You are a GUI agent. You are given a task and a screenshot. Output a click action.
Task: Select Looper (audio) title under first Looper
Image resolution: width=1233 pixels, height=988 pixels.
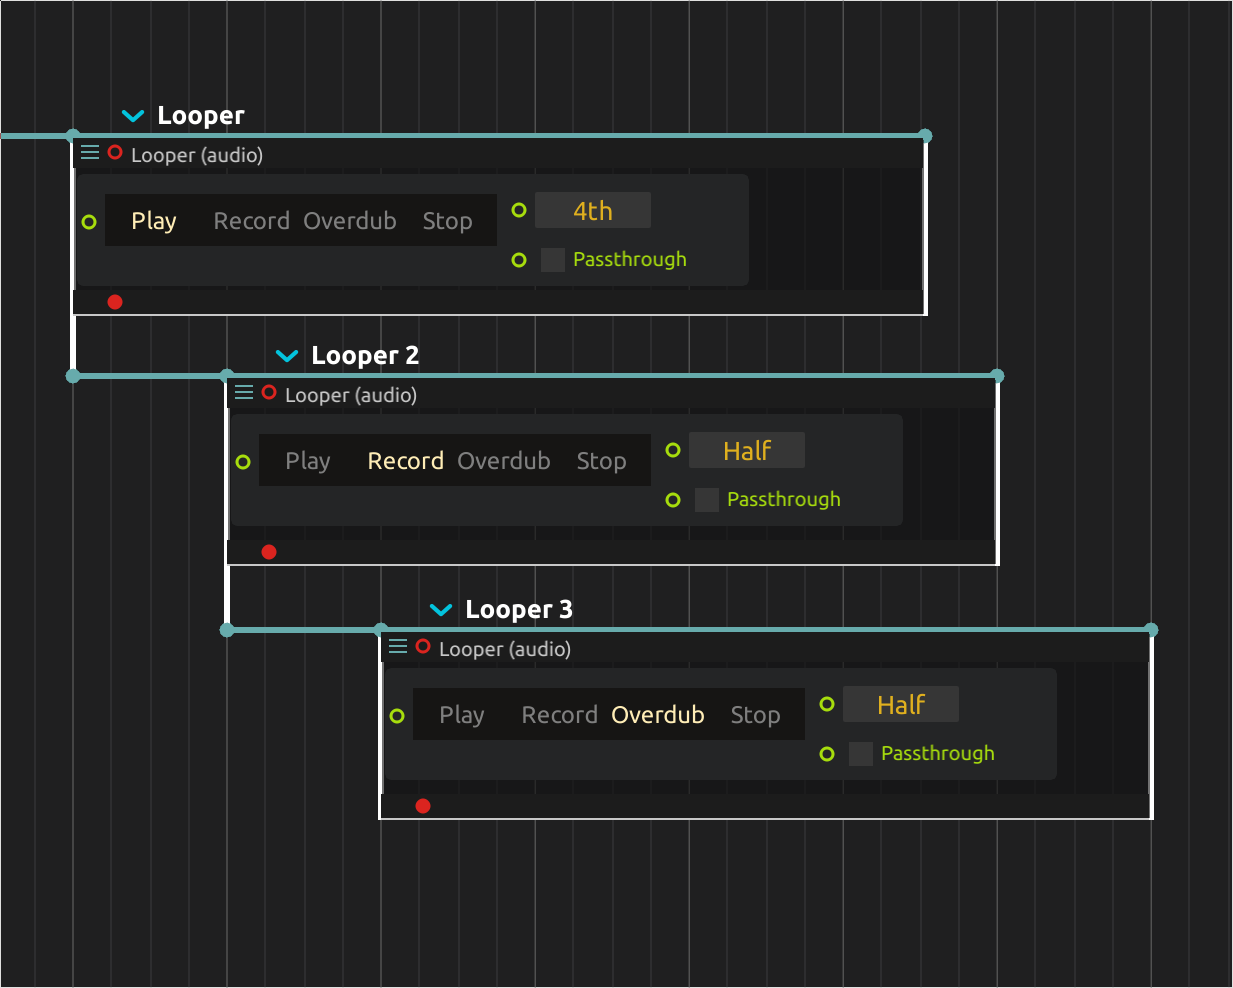tap(197, 155)
